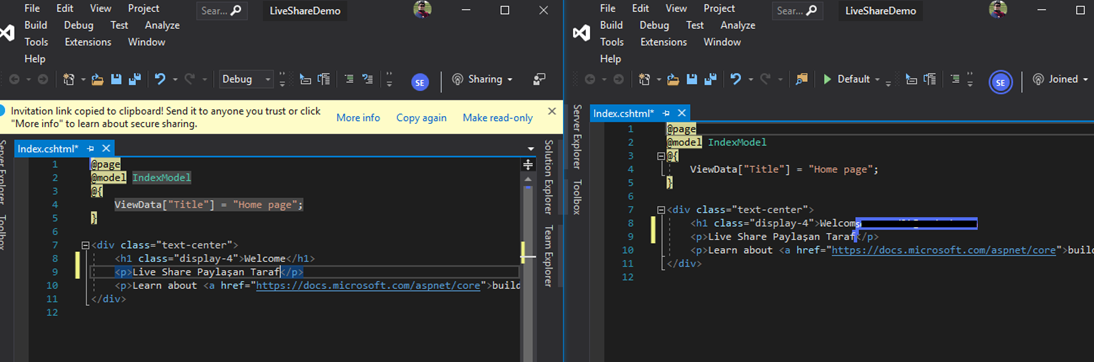Click Find in Files icon in right toolbar
This screenshot has width=1094, height=362.
[801, 80]
